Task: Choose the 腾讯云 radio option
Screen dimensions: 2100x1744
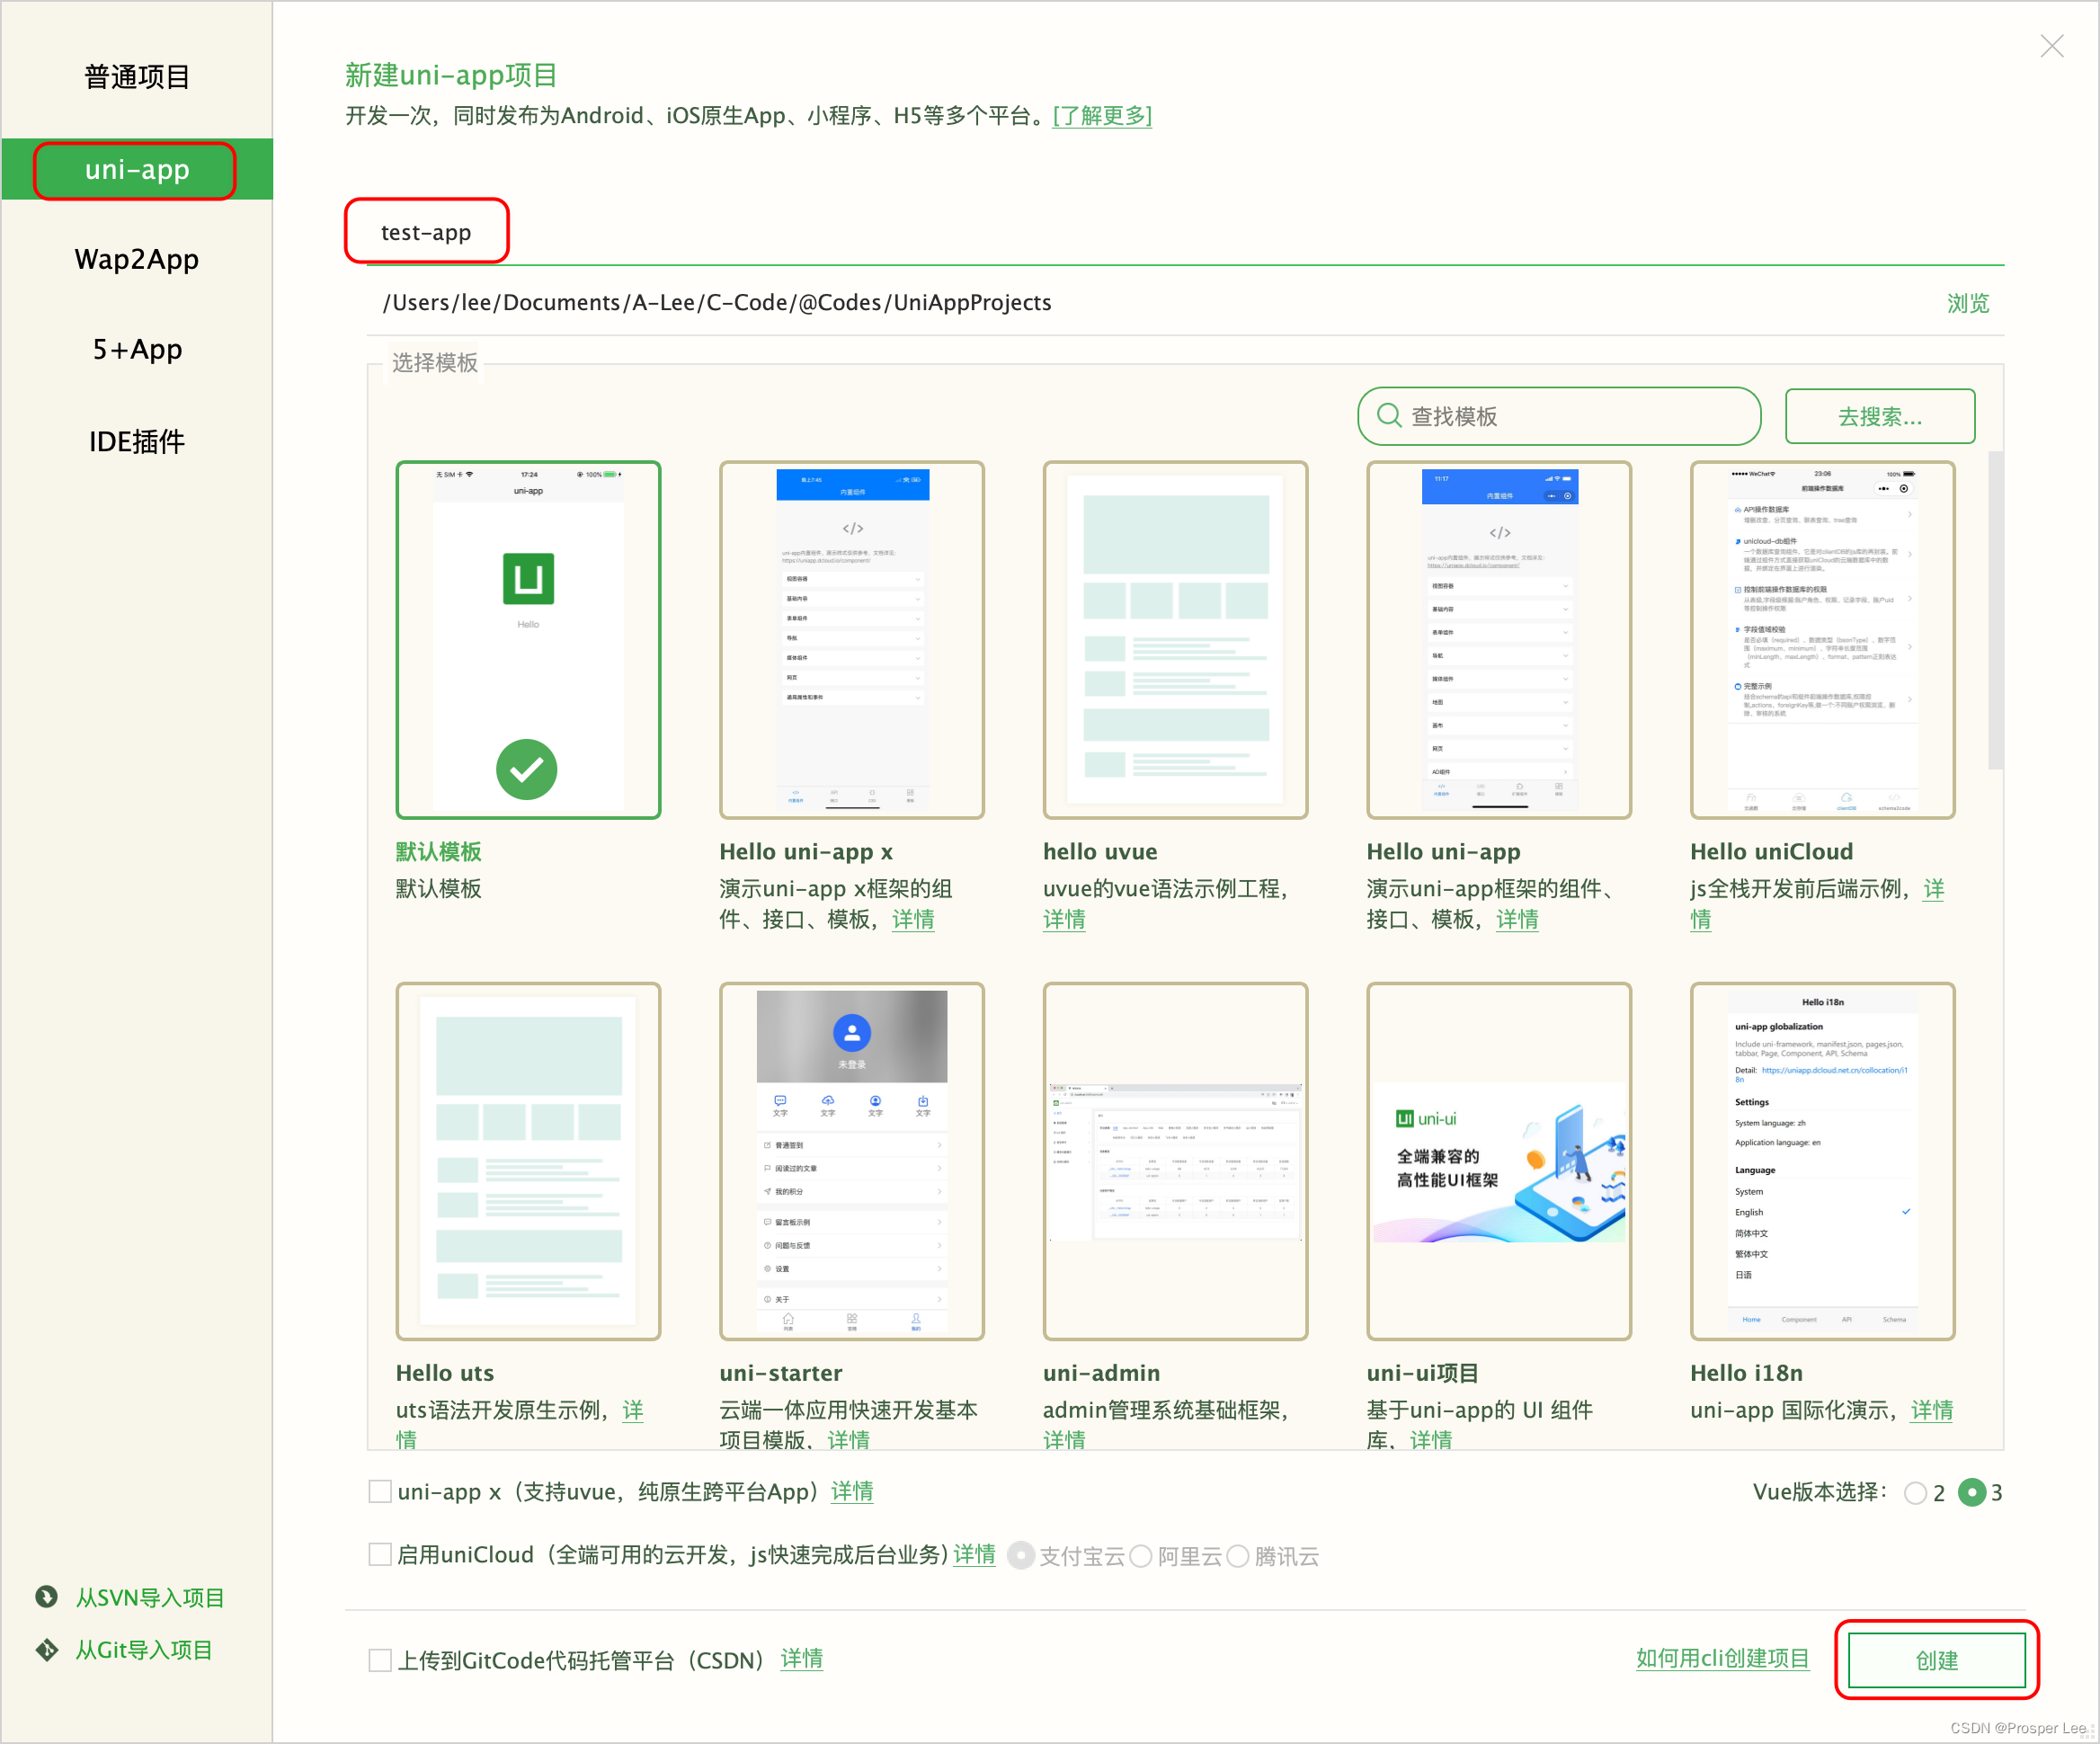Action: pos(1238,1557)
